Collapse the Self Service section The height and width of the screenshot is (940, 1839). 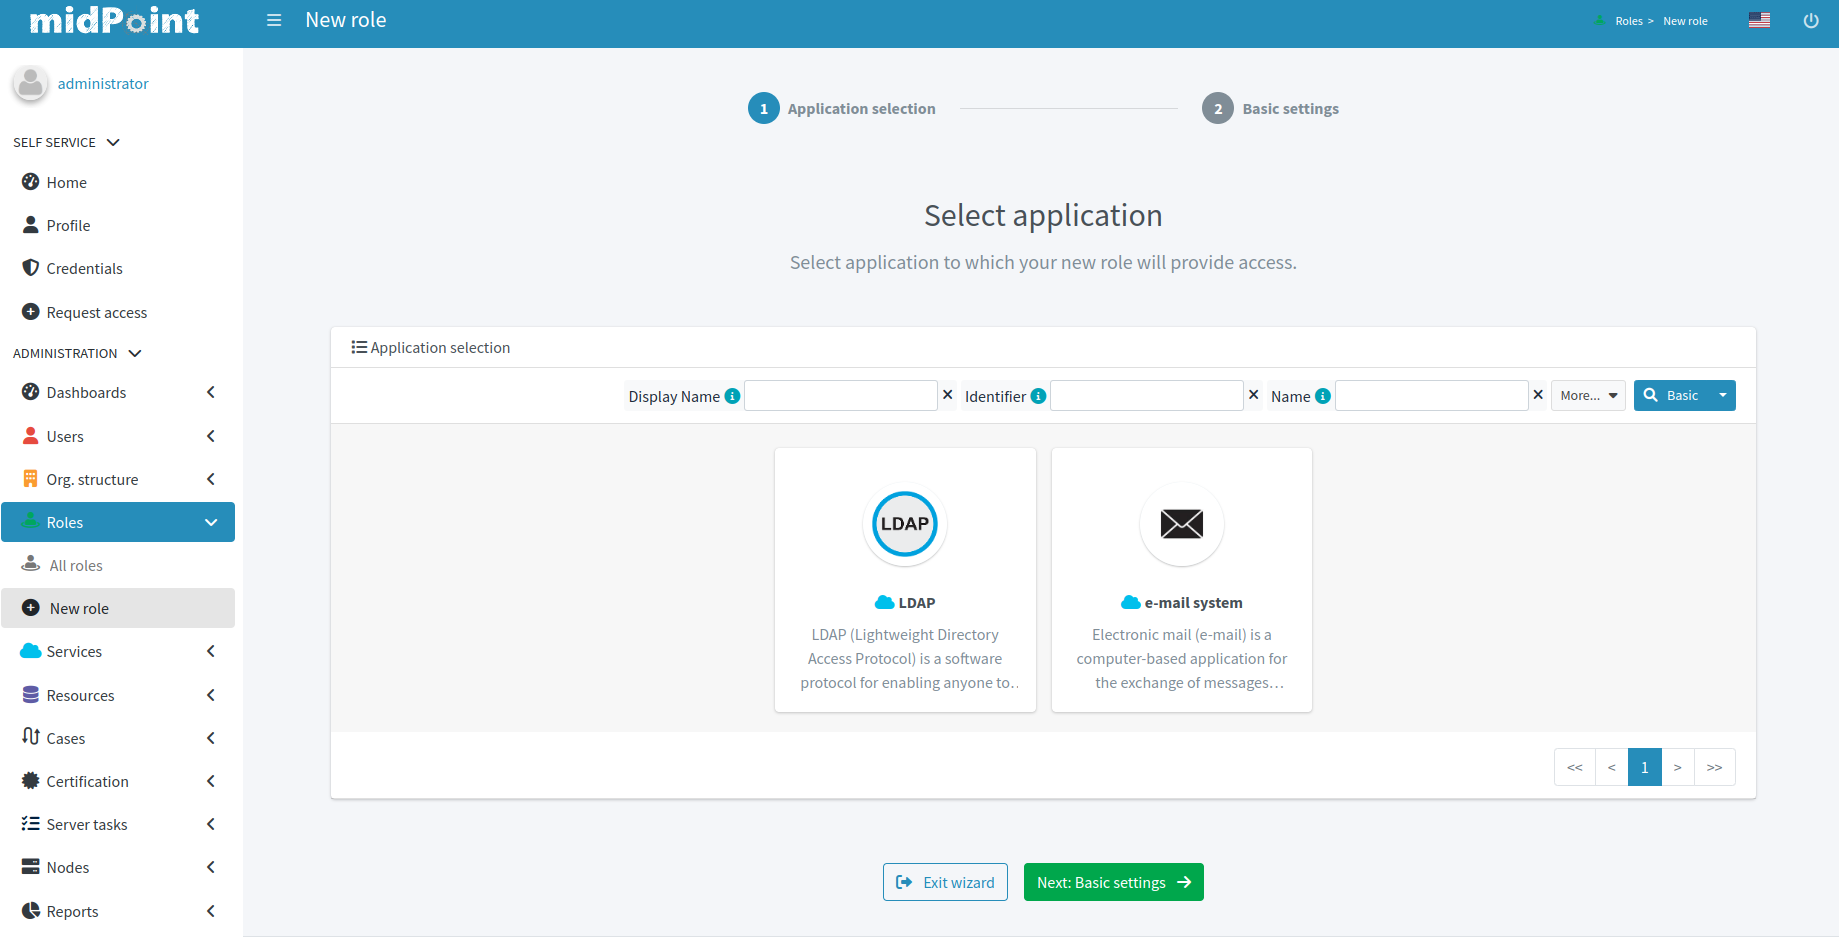tap(114, 142)
